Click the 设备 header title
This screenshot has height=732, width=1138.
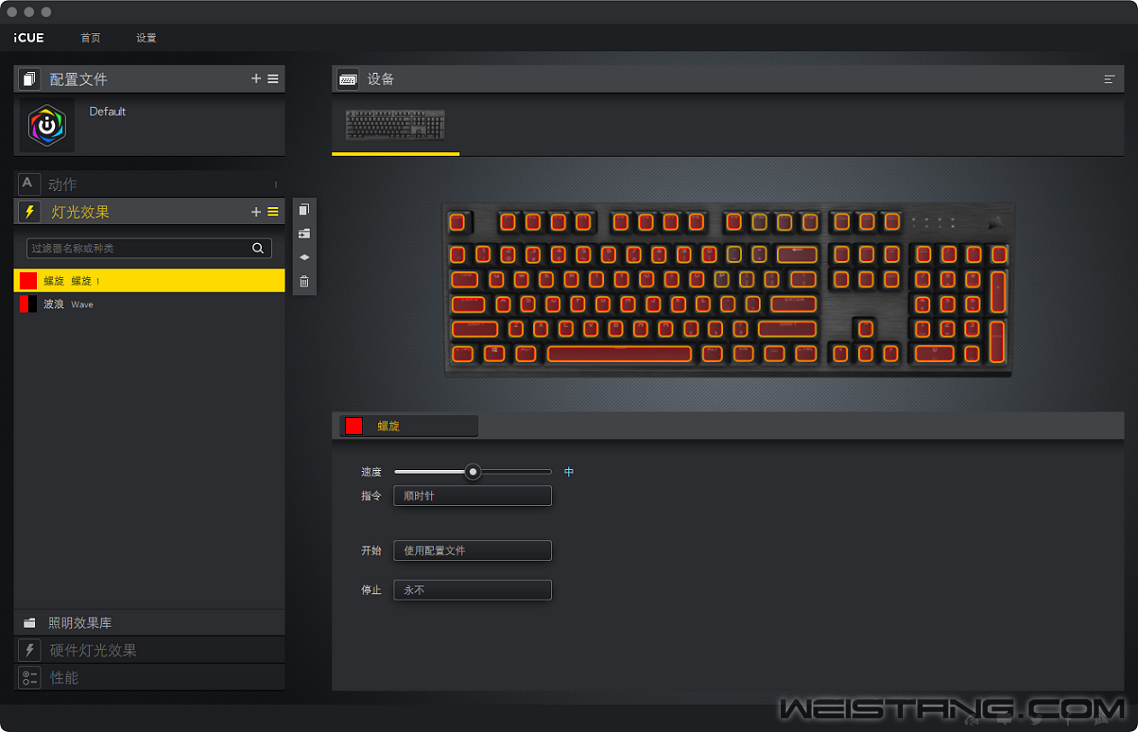(x=380, y=79)
